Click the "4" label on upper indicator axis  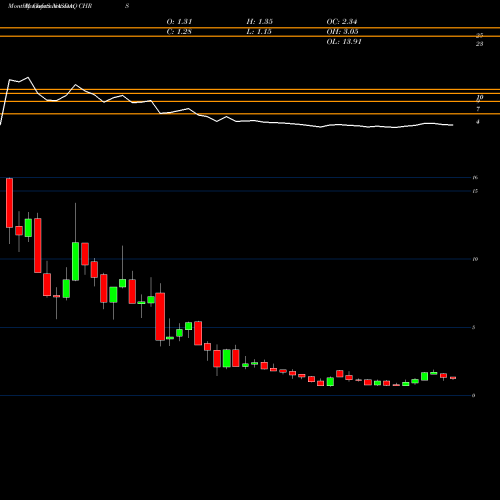[478, 122]
